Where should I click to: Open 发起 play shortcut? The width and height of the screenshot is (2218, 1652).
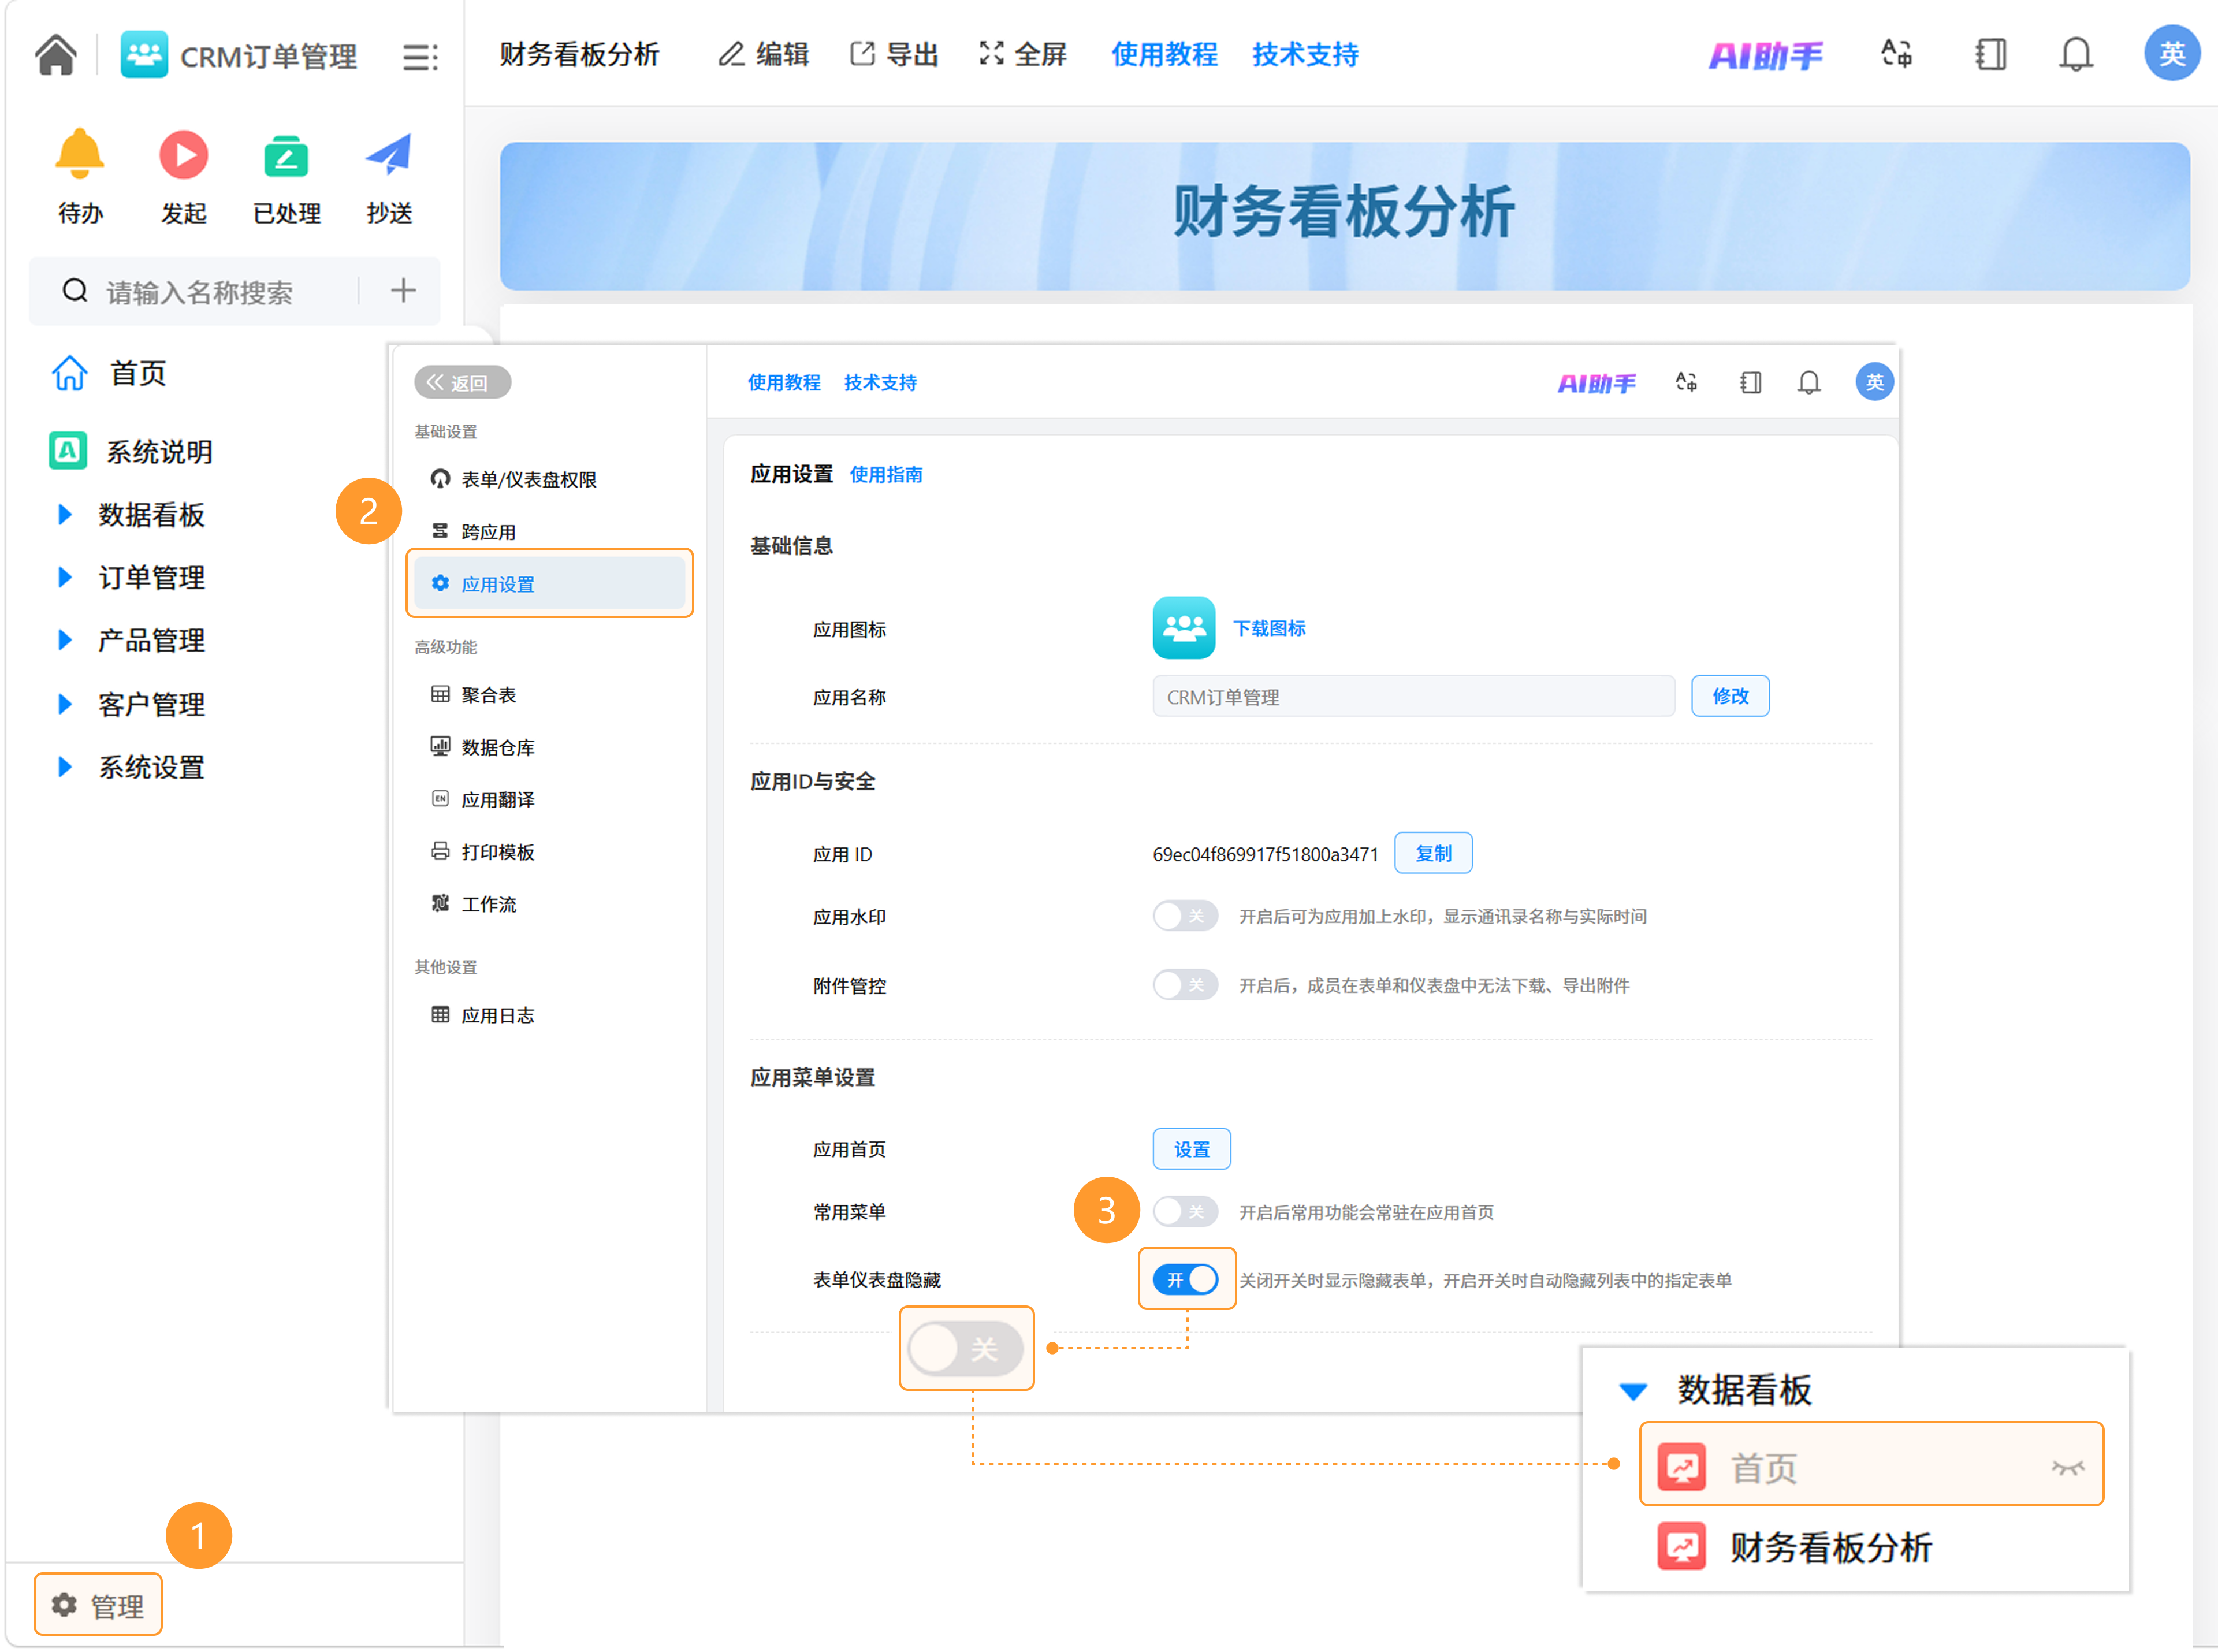click(184, 155)
